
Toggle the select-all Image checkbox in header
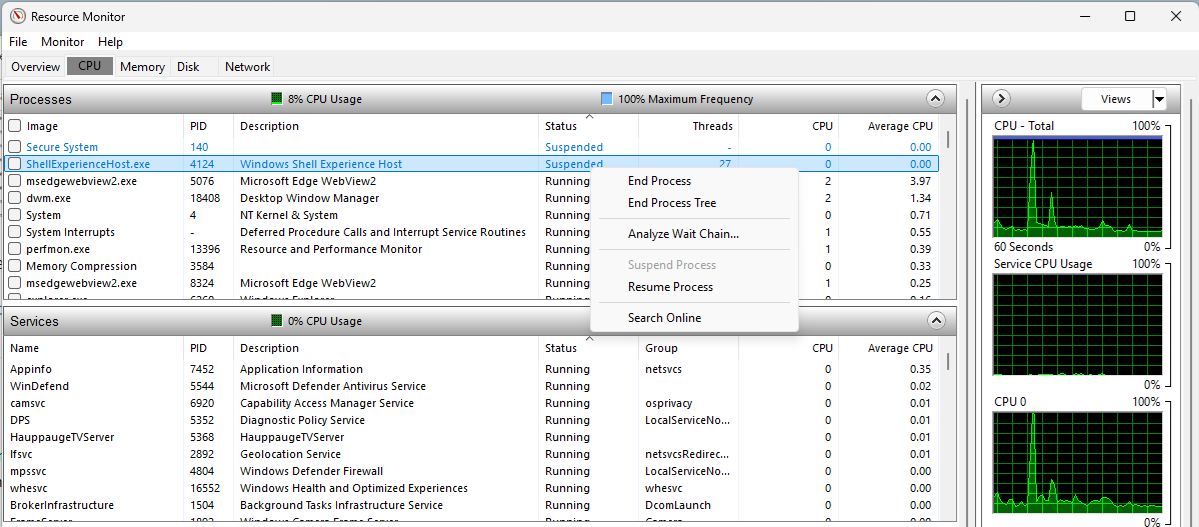coord(15,125)
